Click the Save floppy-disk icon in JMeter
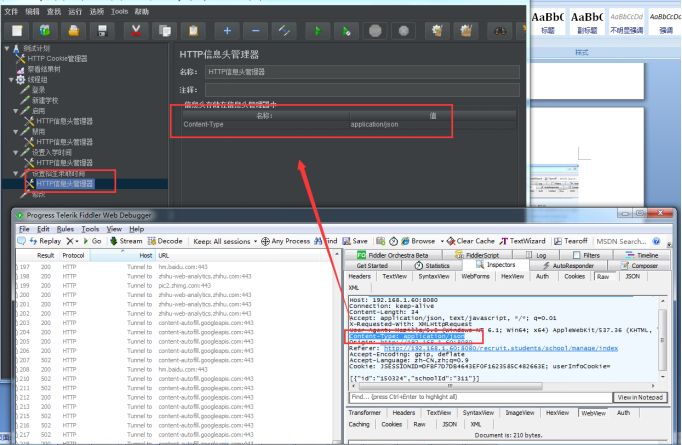The image size is (682, 445). point(103,31)
